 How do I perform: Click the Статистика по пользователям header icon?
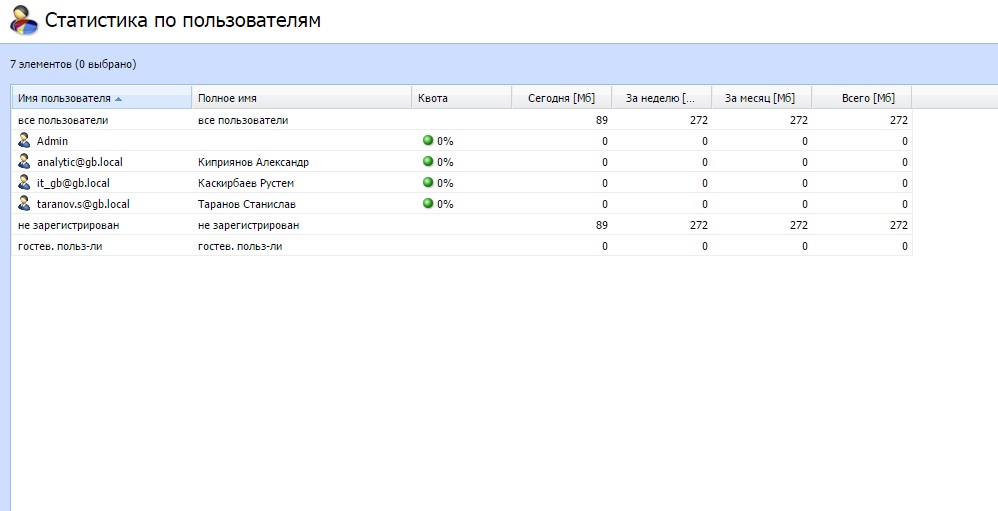(24, 20)
